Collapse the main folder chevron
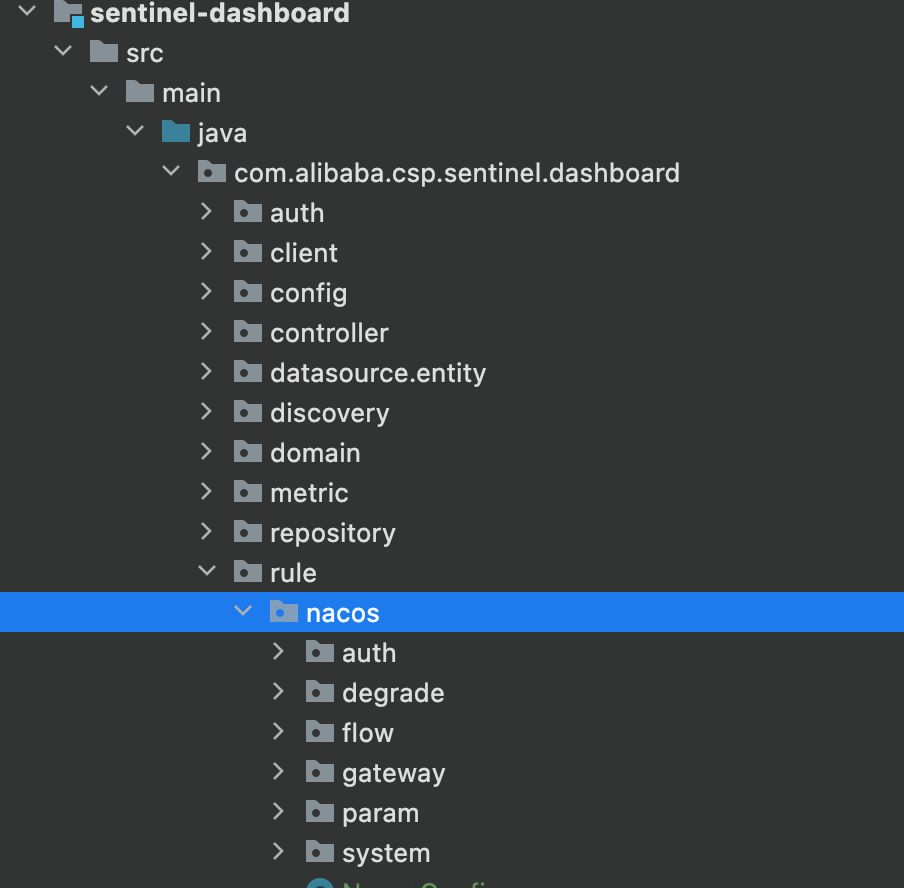The height and width of the screenshot is (888, 904). 99,91
